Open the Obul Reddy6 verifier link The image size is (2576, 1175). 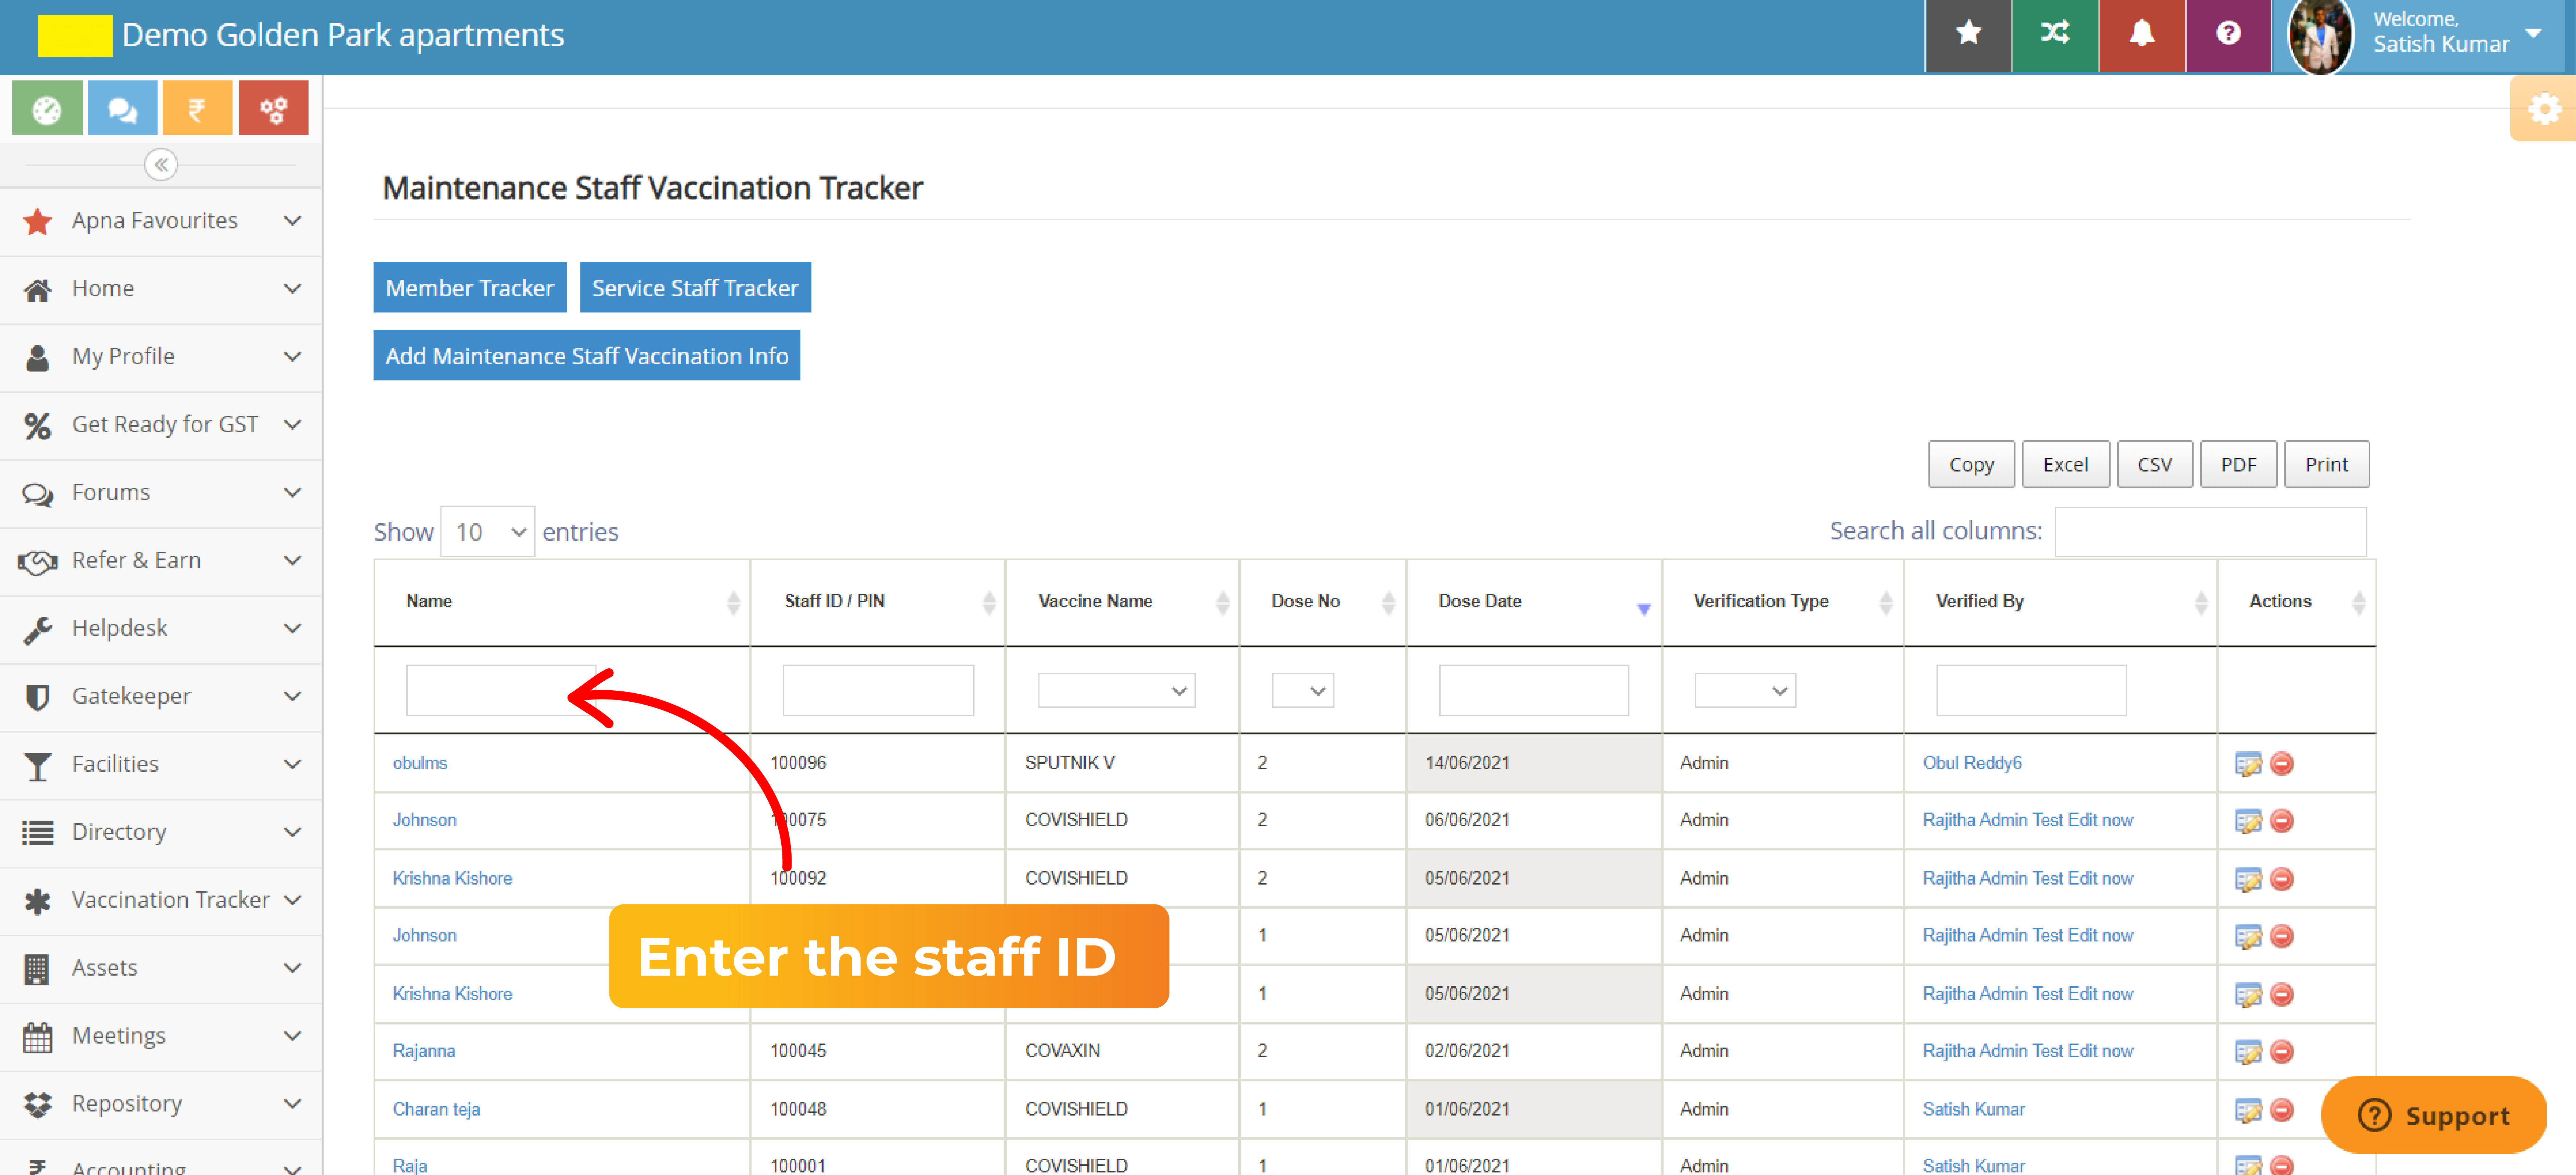[x=1972, y=763]
